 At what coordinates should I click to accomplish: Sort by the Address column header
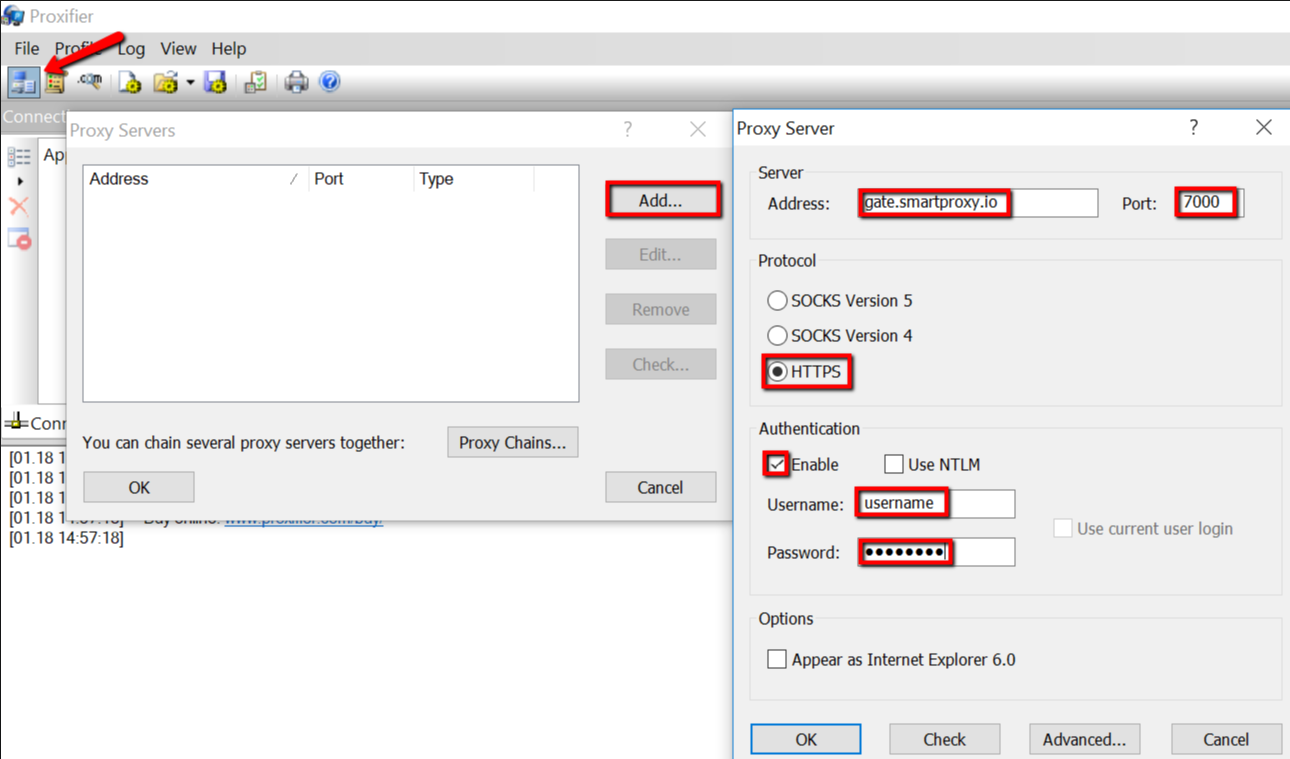[196, 179]
